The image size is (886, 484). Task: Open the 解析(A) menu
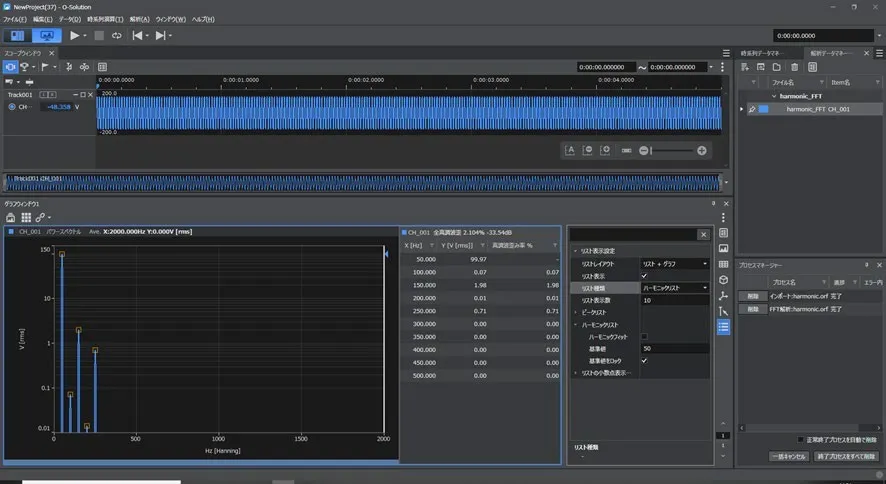140,19
